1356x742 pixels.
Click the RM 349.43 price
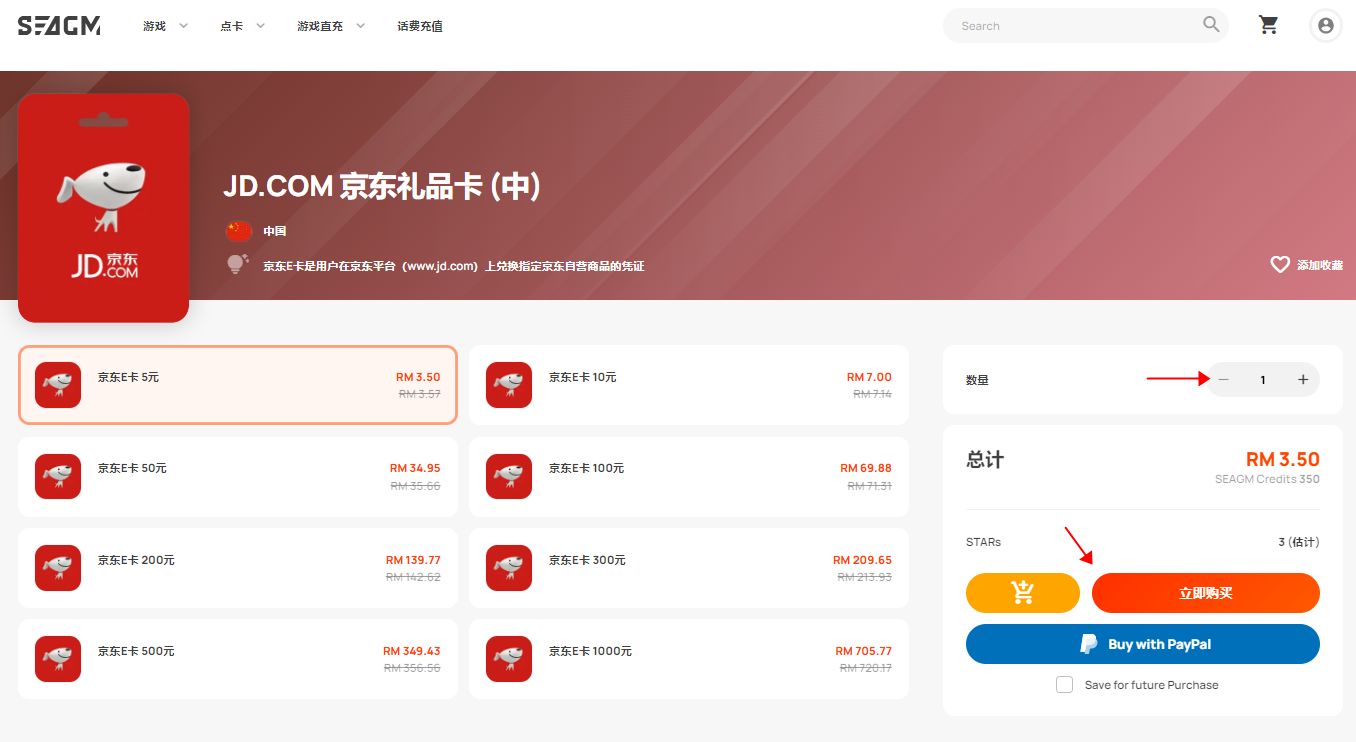tap(412, 651)
